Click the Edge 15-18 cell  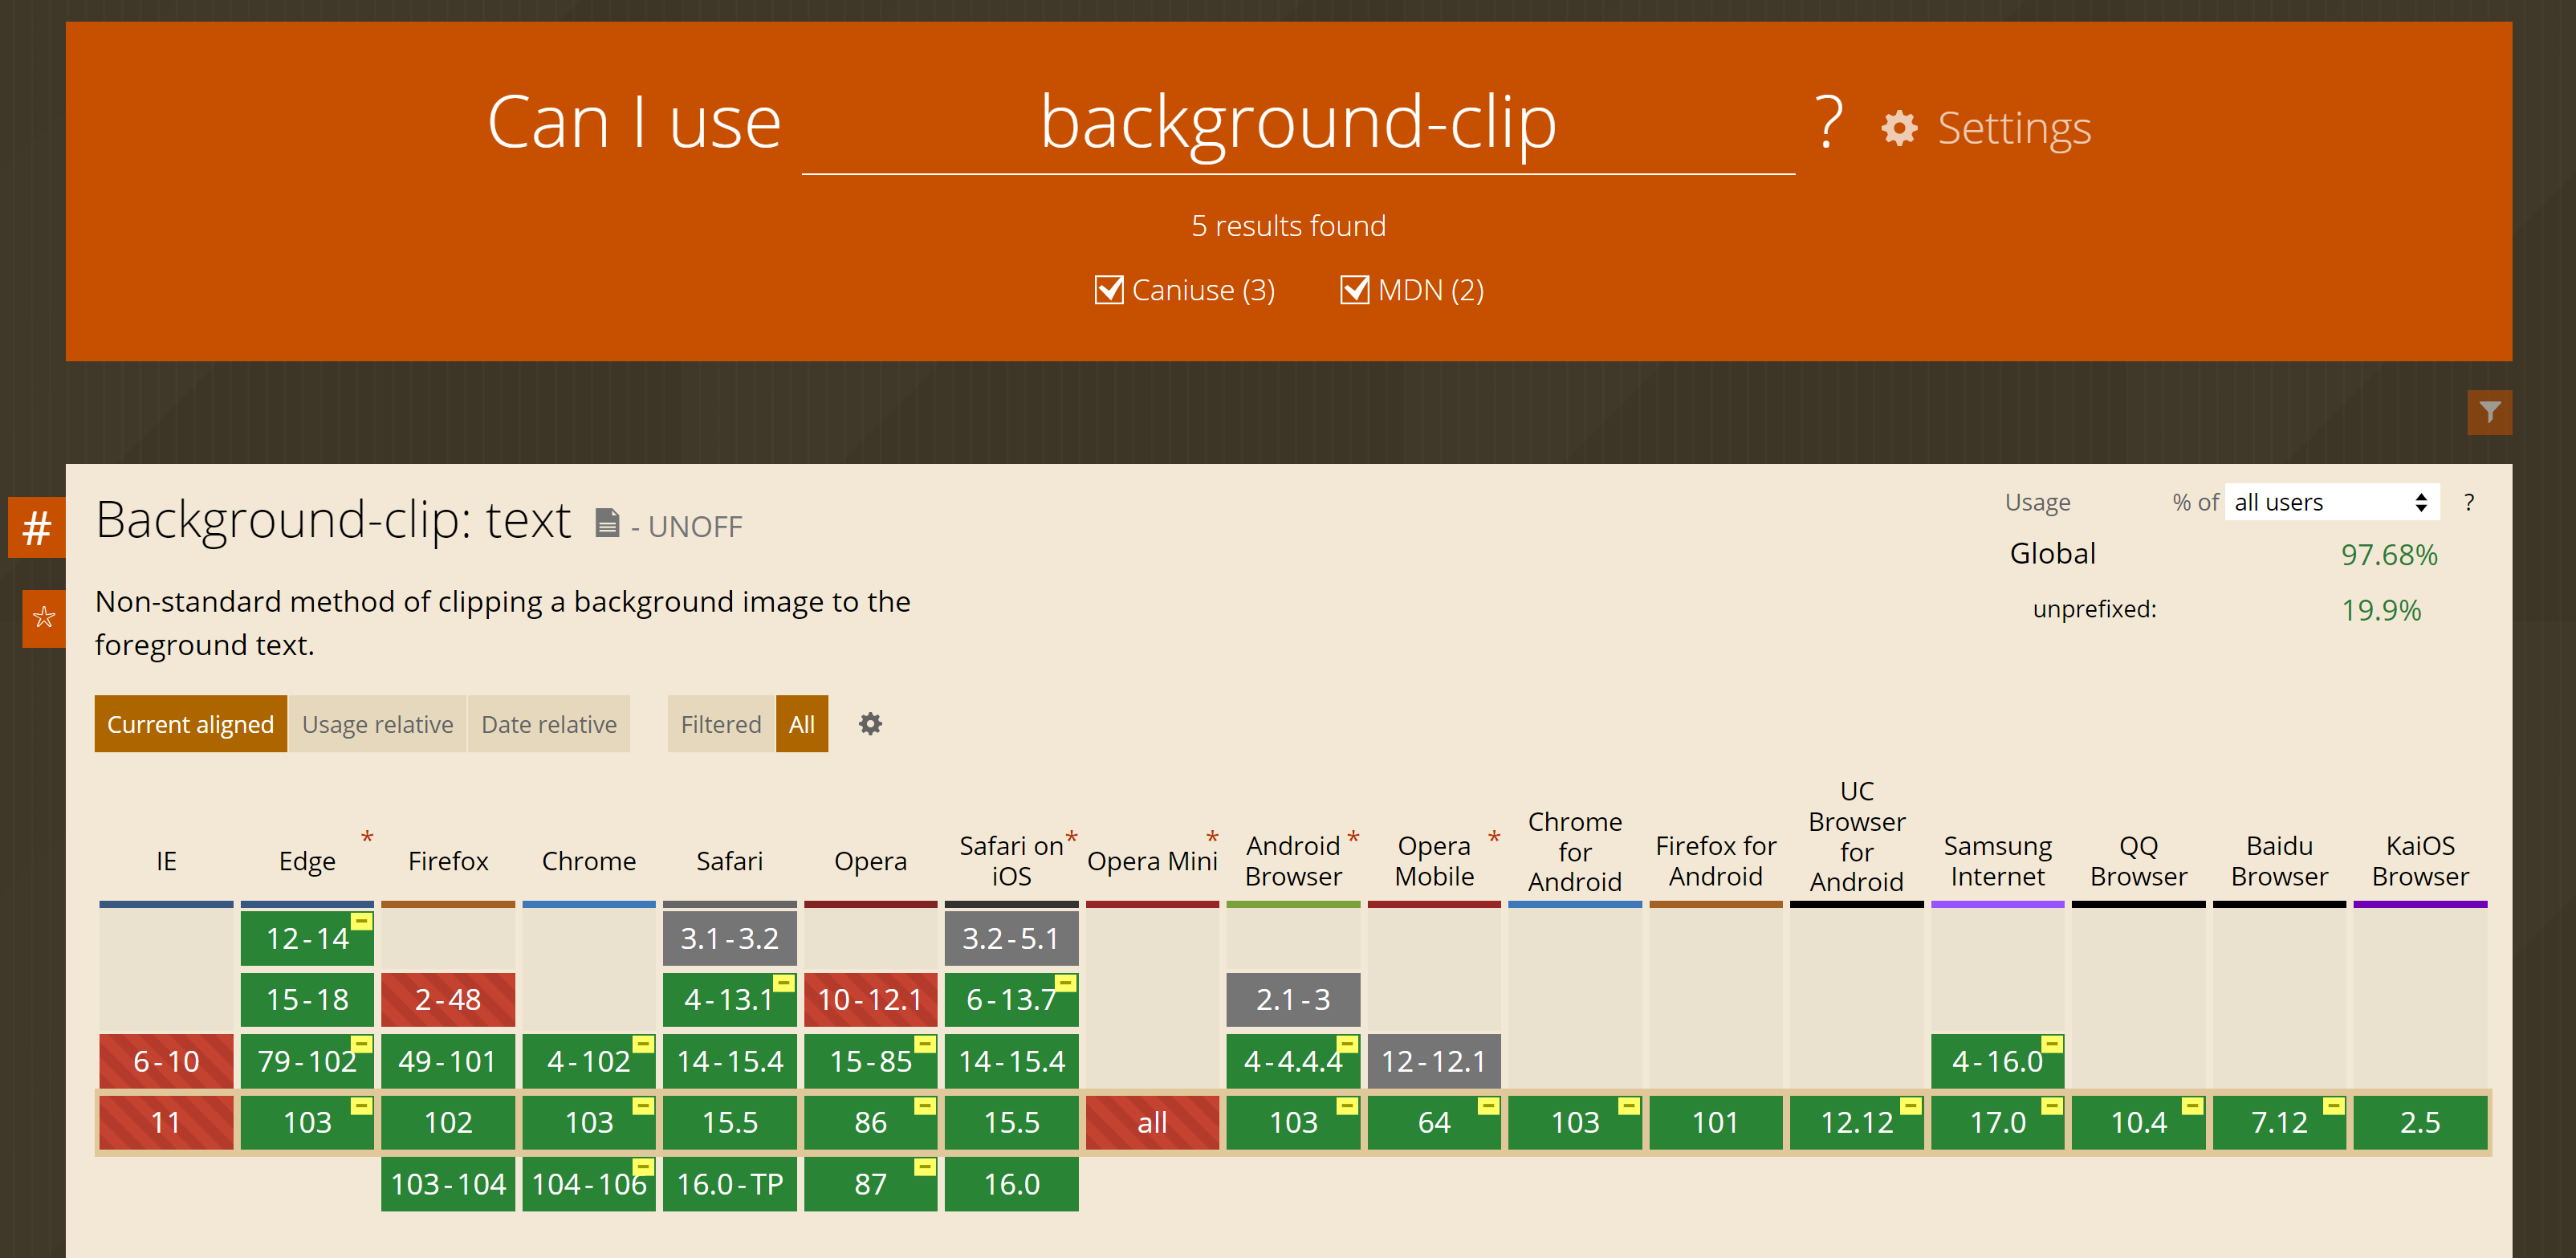tap(307, 999)
